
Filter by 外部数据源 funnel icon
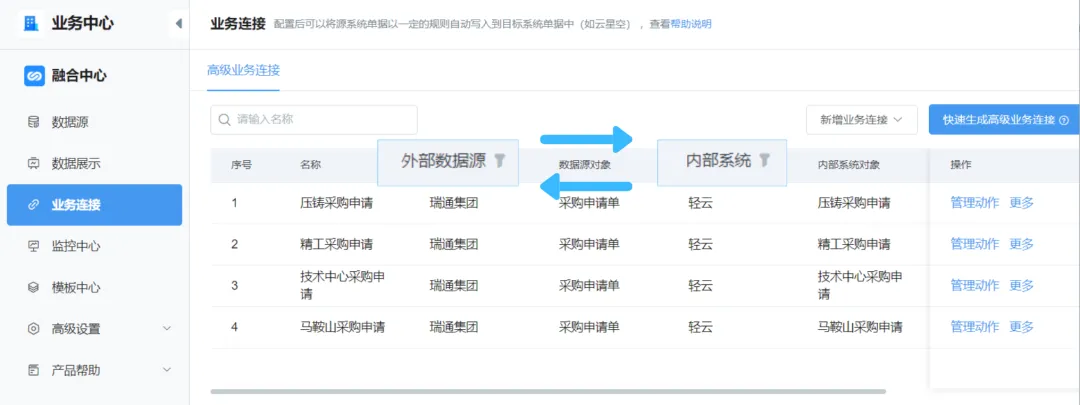click(x=500, y=160)
